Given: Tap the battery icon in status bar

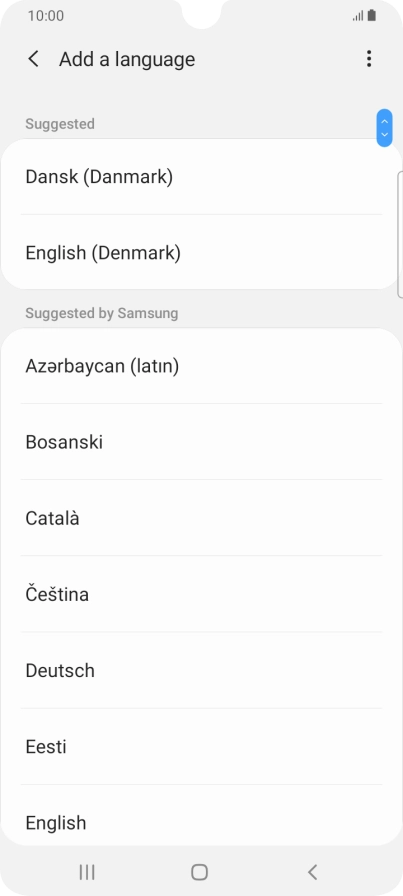Looking at the screenshot, I should coord(372,16).
